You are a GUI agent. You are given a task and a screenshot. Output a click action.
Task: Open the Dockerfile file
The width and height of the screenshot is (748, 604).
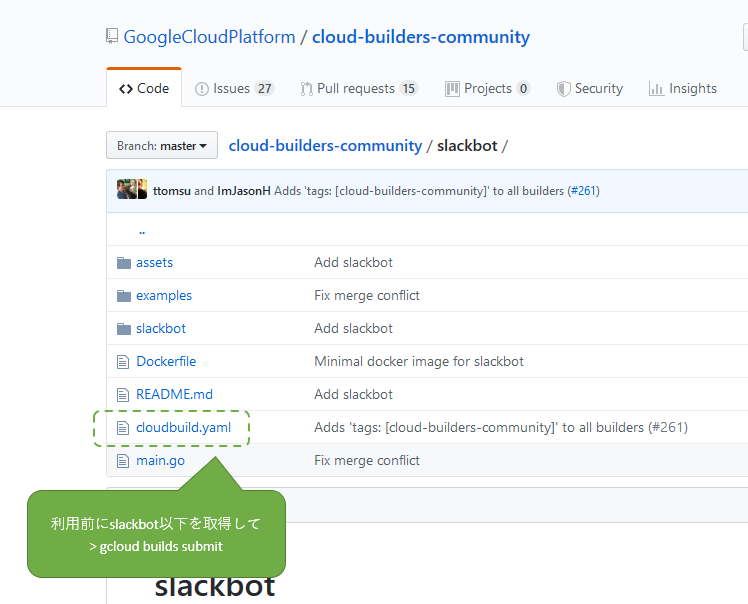click(166, 361)
